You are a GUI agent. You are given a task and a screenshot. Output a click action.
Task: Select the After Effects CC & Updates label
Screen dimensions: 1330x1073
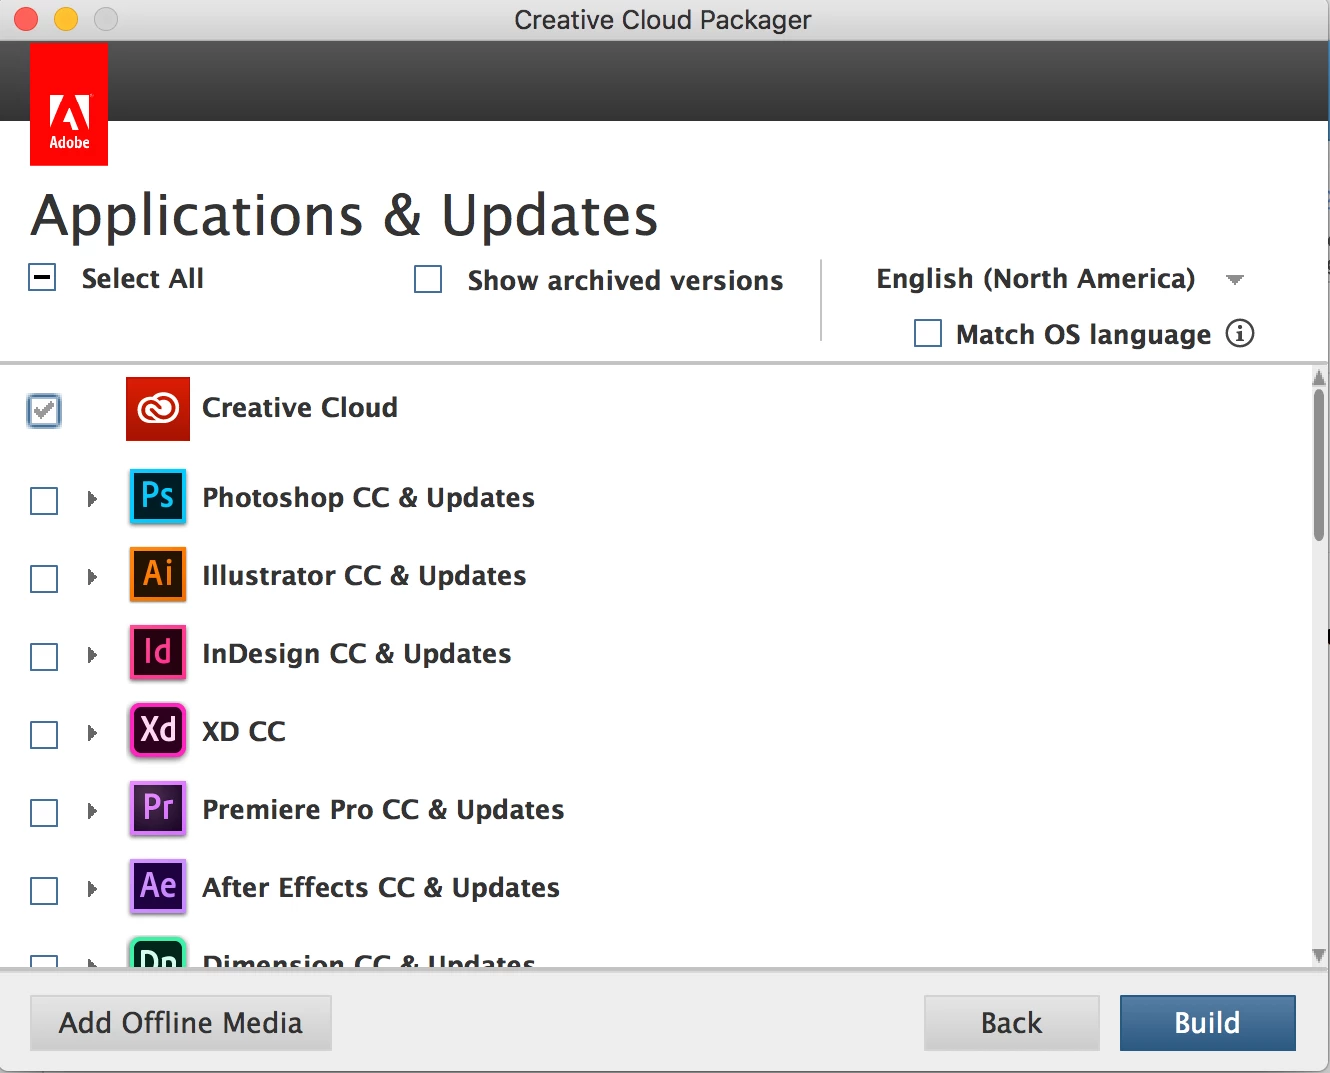click(x=381, y=888)
